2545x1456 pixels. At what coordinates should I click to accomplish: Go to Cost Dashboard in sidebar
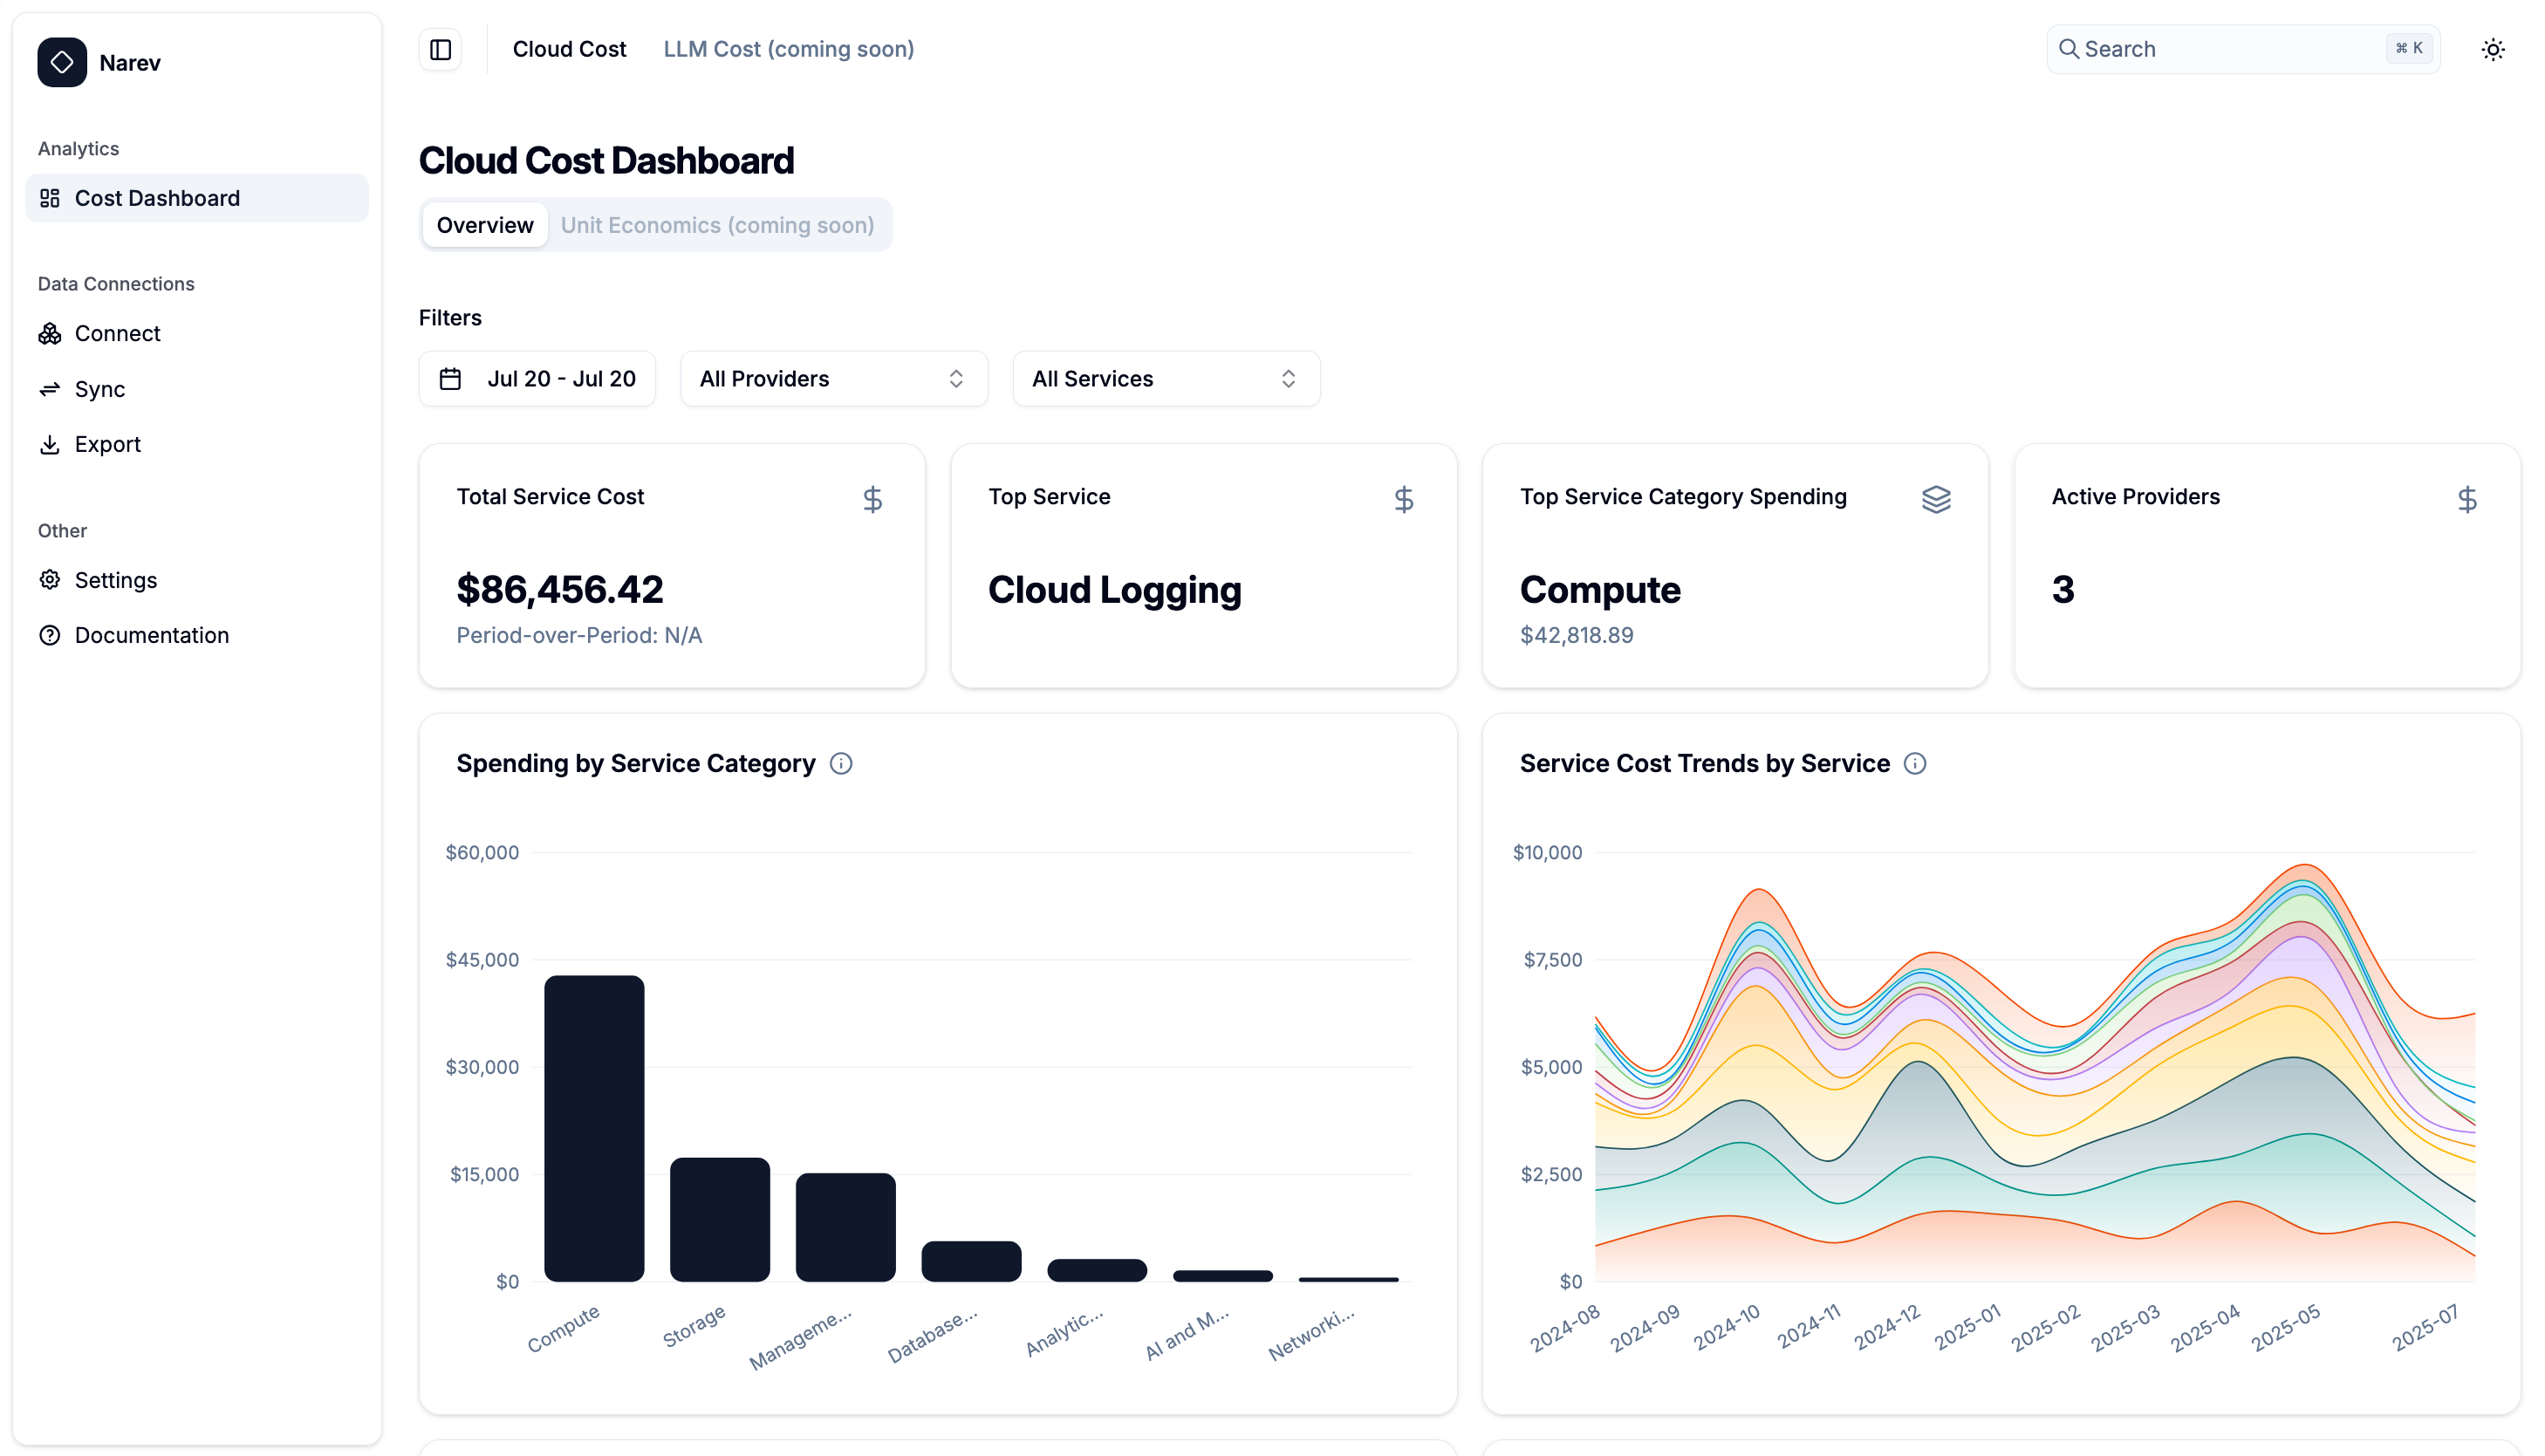click(157, 198)
